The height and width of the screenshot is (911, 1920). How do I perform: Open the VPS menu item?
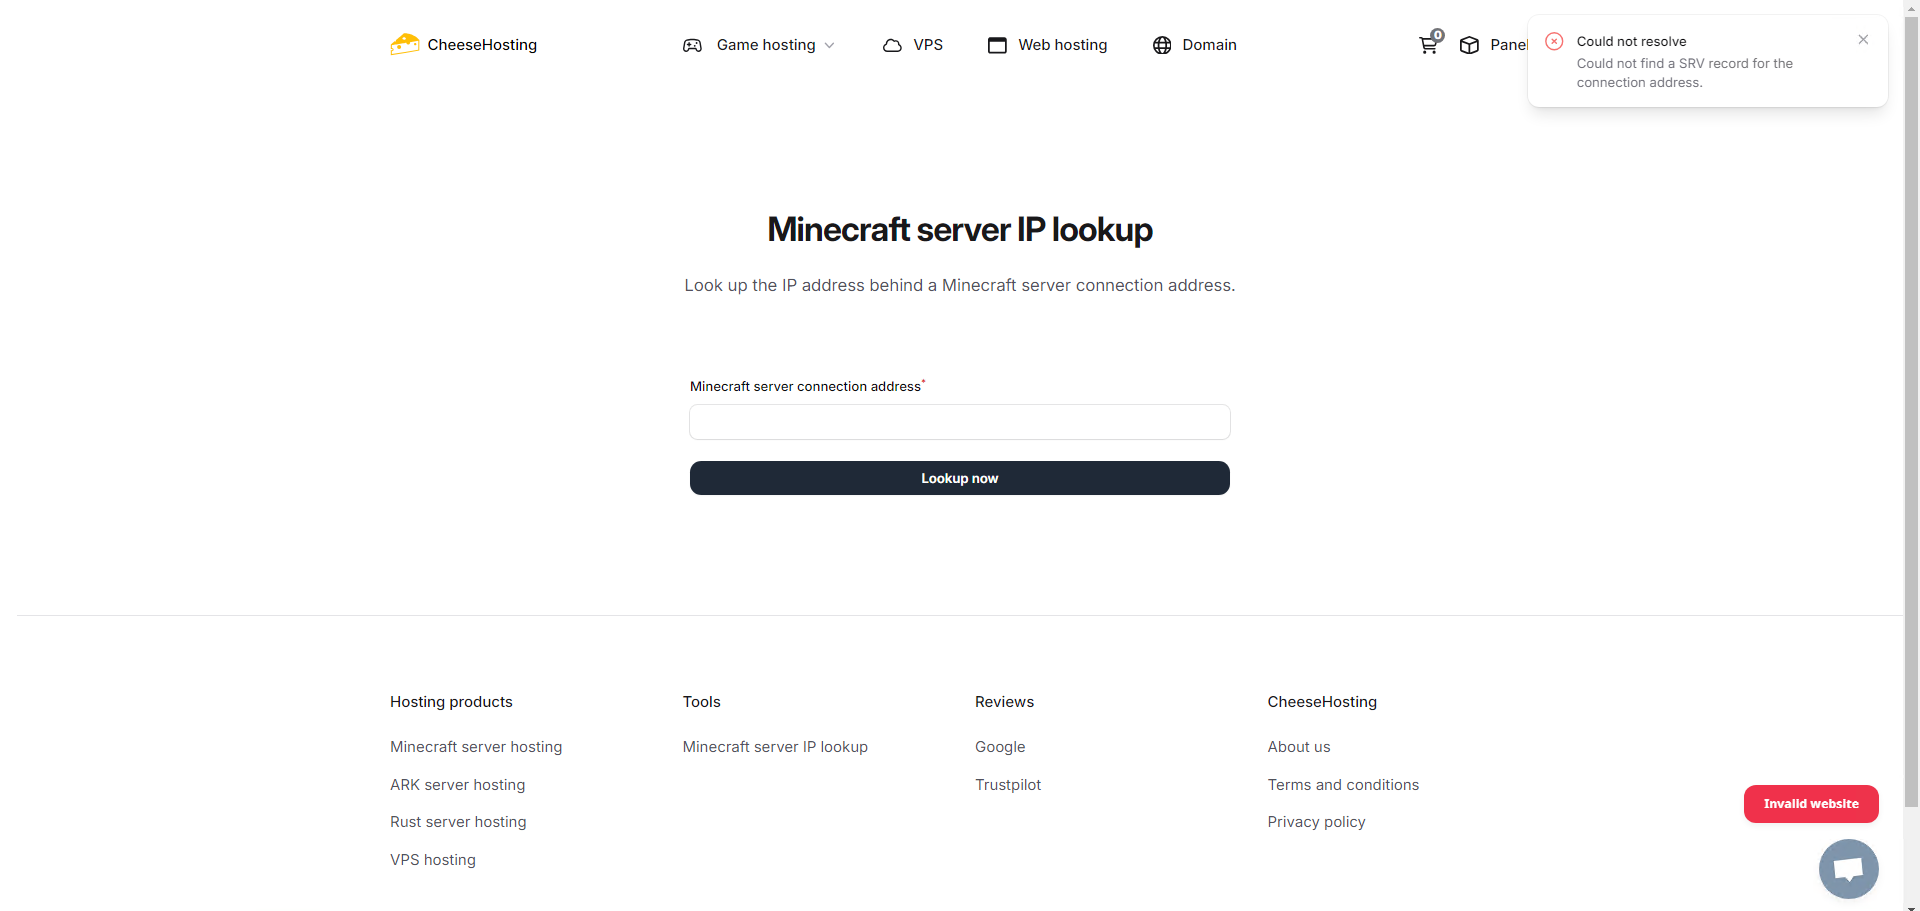pyautogui.click(x=927, y=45)
